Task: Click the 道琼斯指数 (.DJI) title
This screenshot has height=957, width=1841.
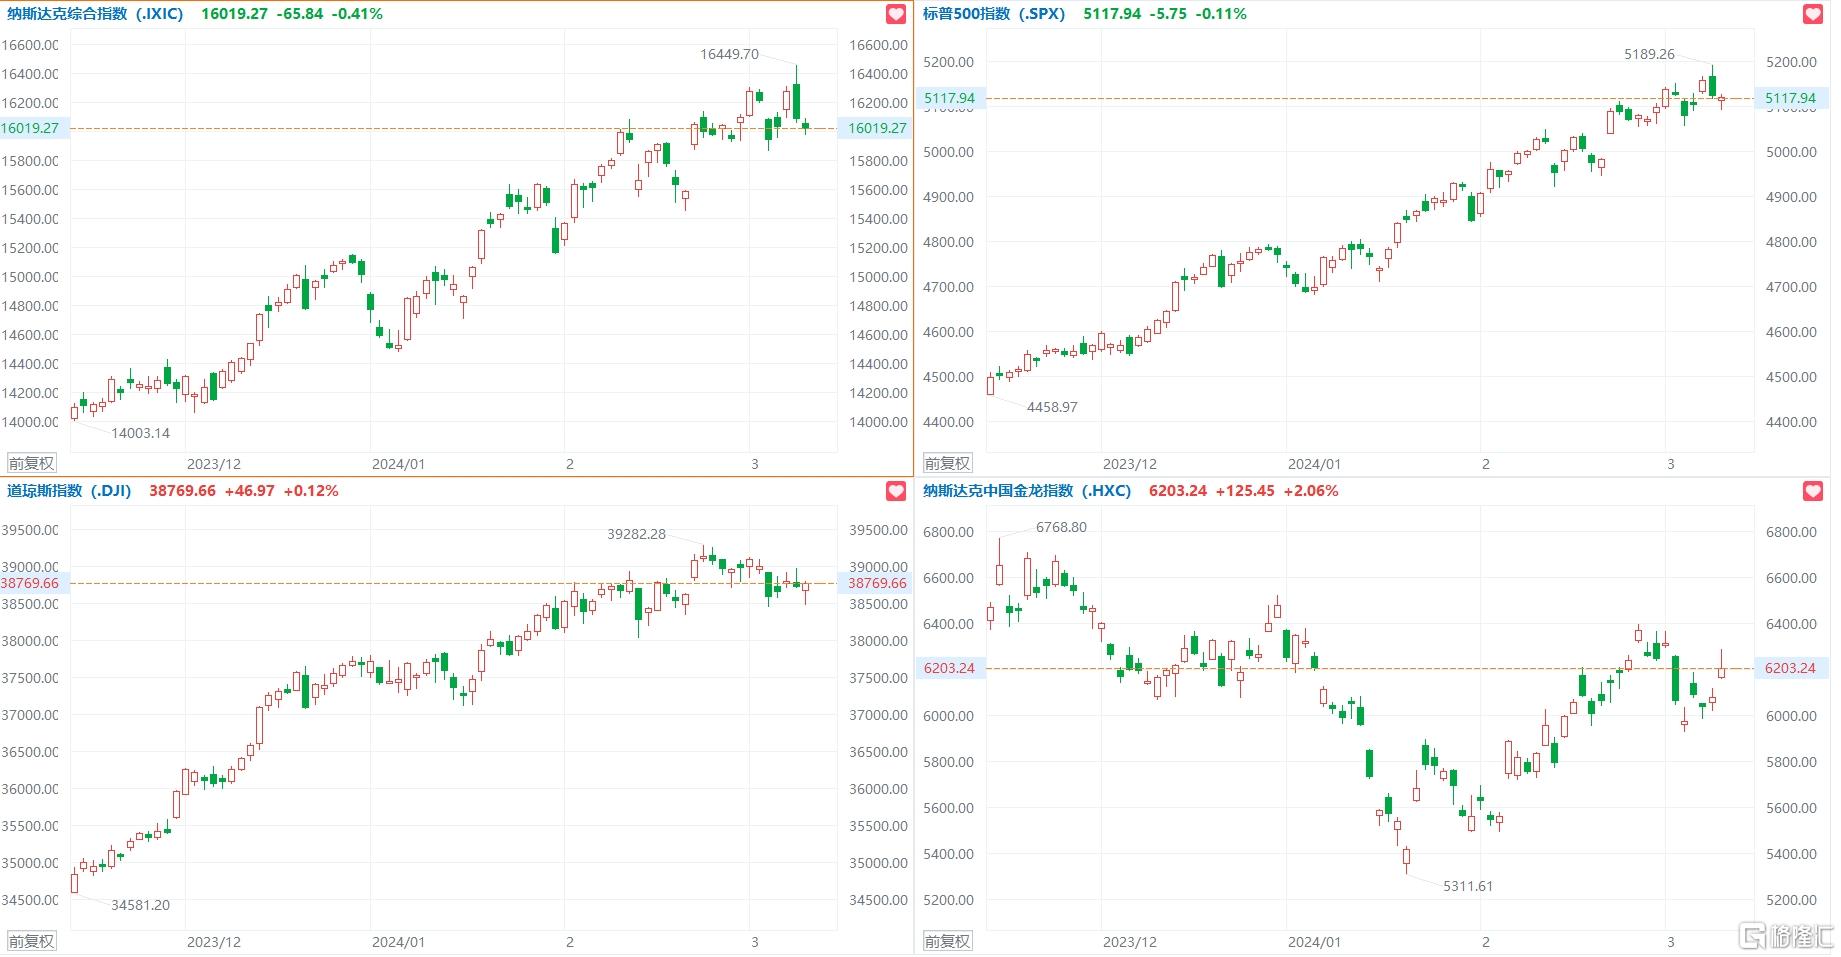Action: coord(69,491)
